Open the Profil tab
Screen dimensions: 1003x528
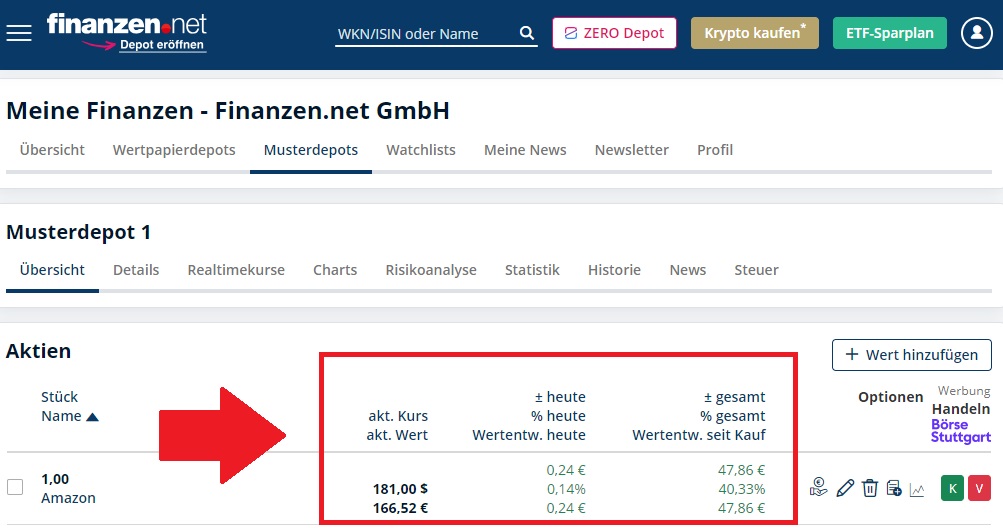tap(715, 150)
